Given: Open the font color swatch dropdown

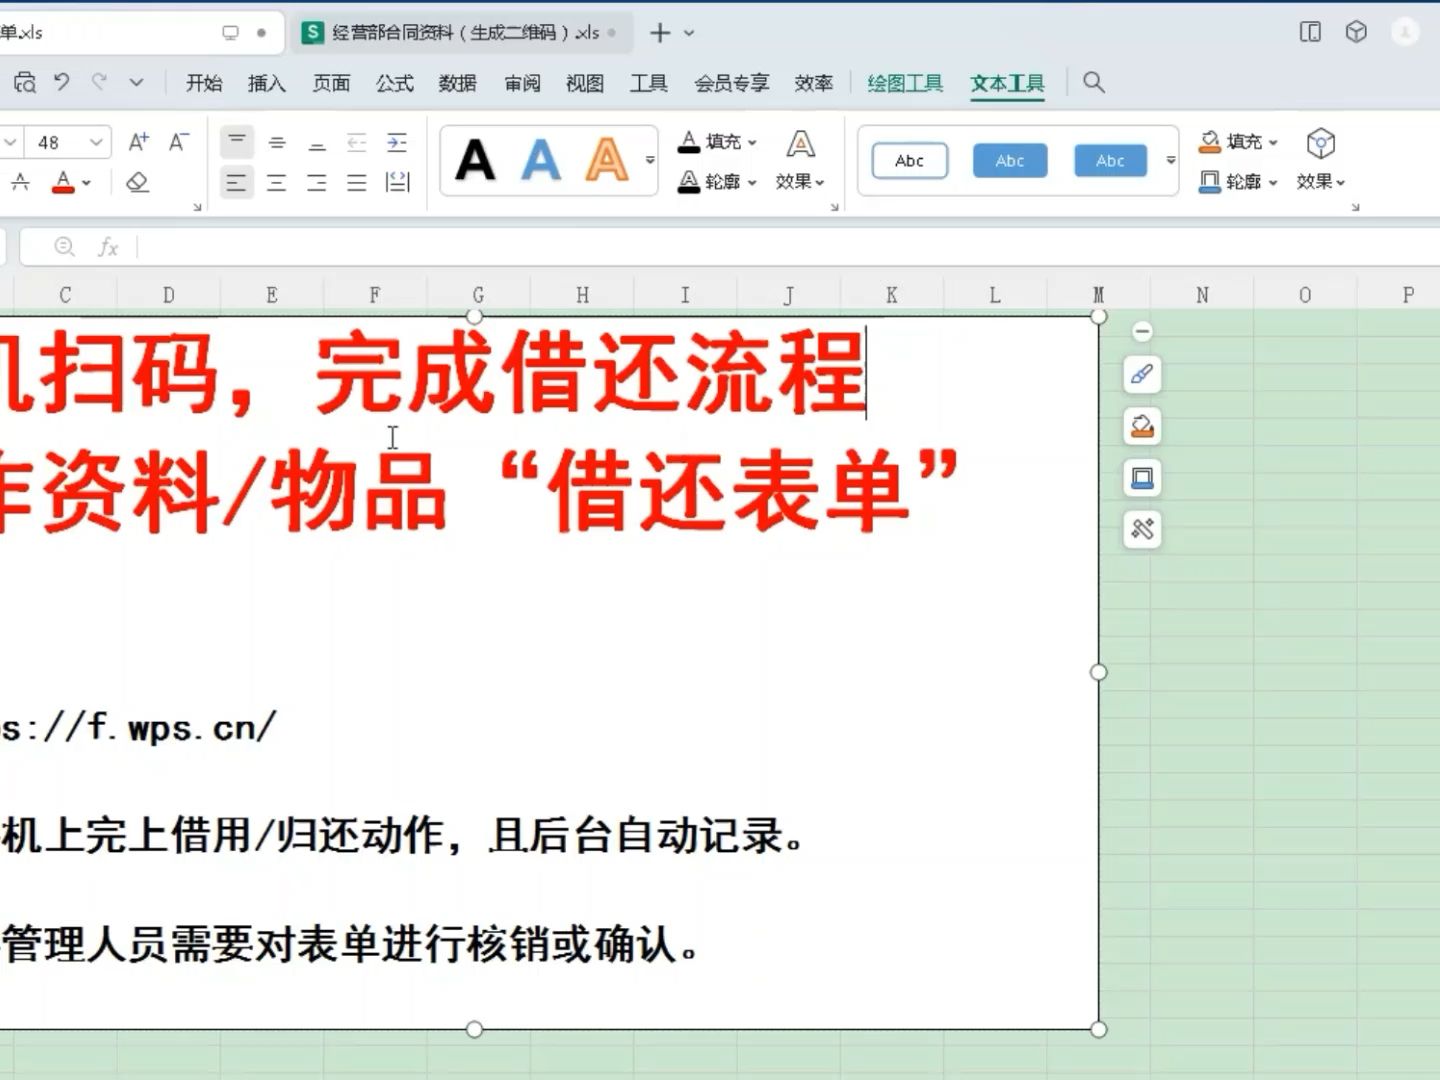Looking at the screenshot, I should pyautogui.click(x=84, y=182).
